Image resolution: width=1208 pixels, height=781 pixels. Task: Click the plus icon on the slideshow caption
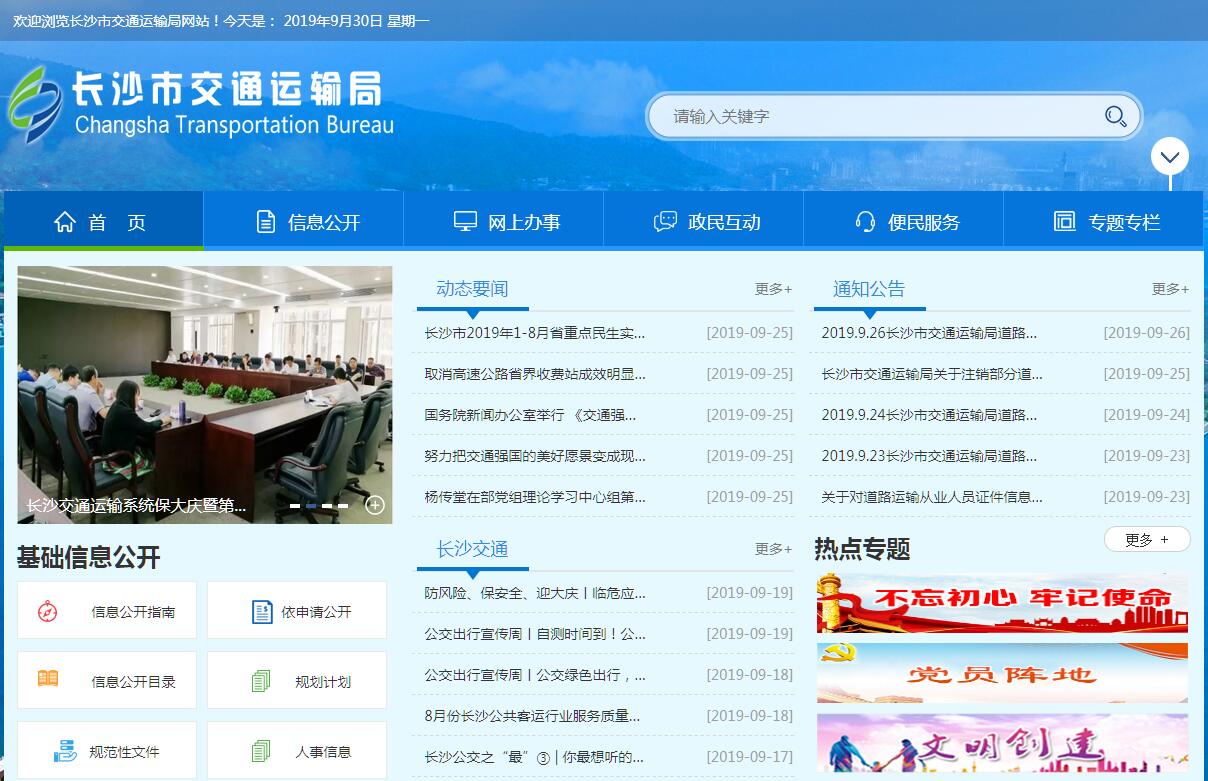(x=375, y=505)
